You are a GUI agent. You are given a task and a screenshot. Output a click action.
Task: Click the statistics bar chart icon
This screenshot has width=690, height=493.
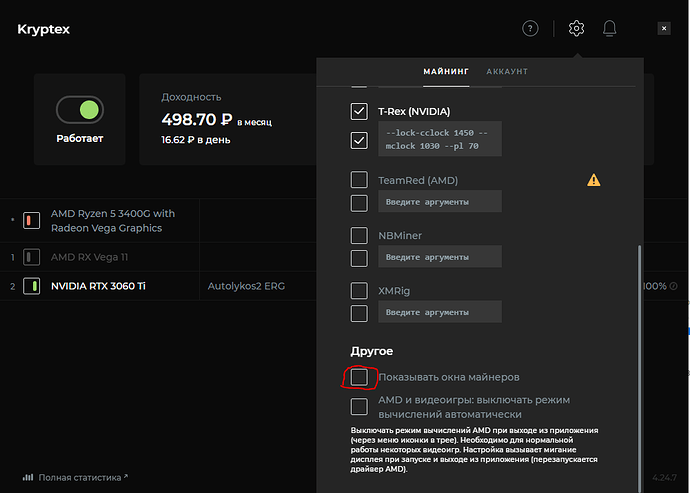click(x=28, y=477)
